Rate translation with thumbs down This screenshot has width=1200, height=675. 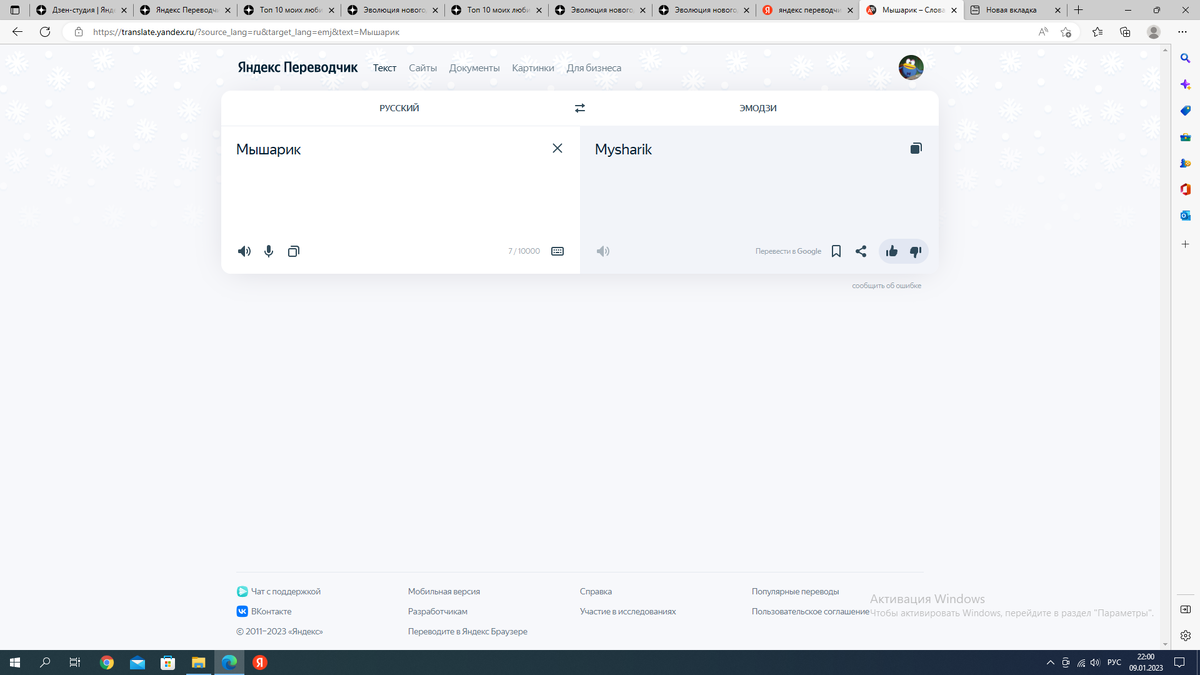pyautogui.click(x=916, y=251)
